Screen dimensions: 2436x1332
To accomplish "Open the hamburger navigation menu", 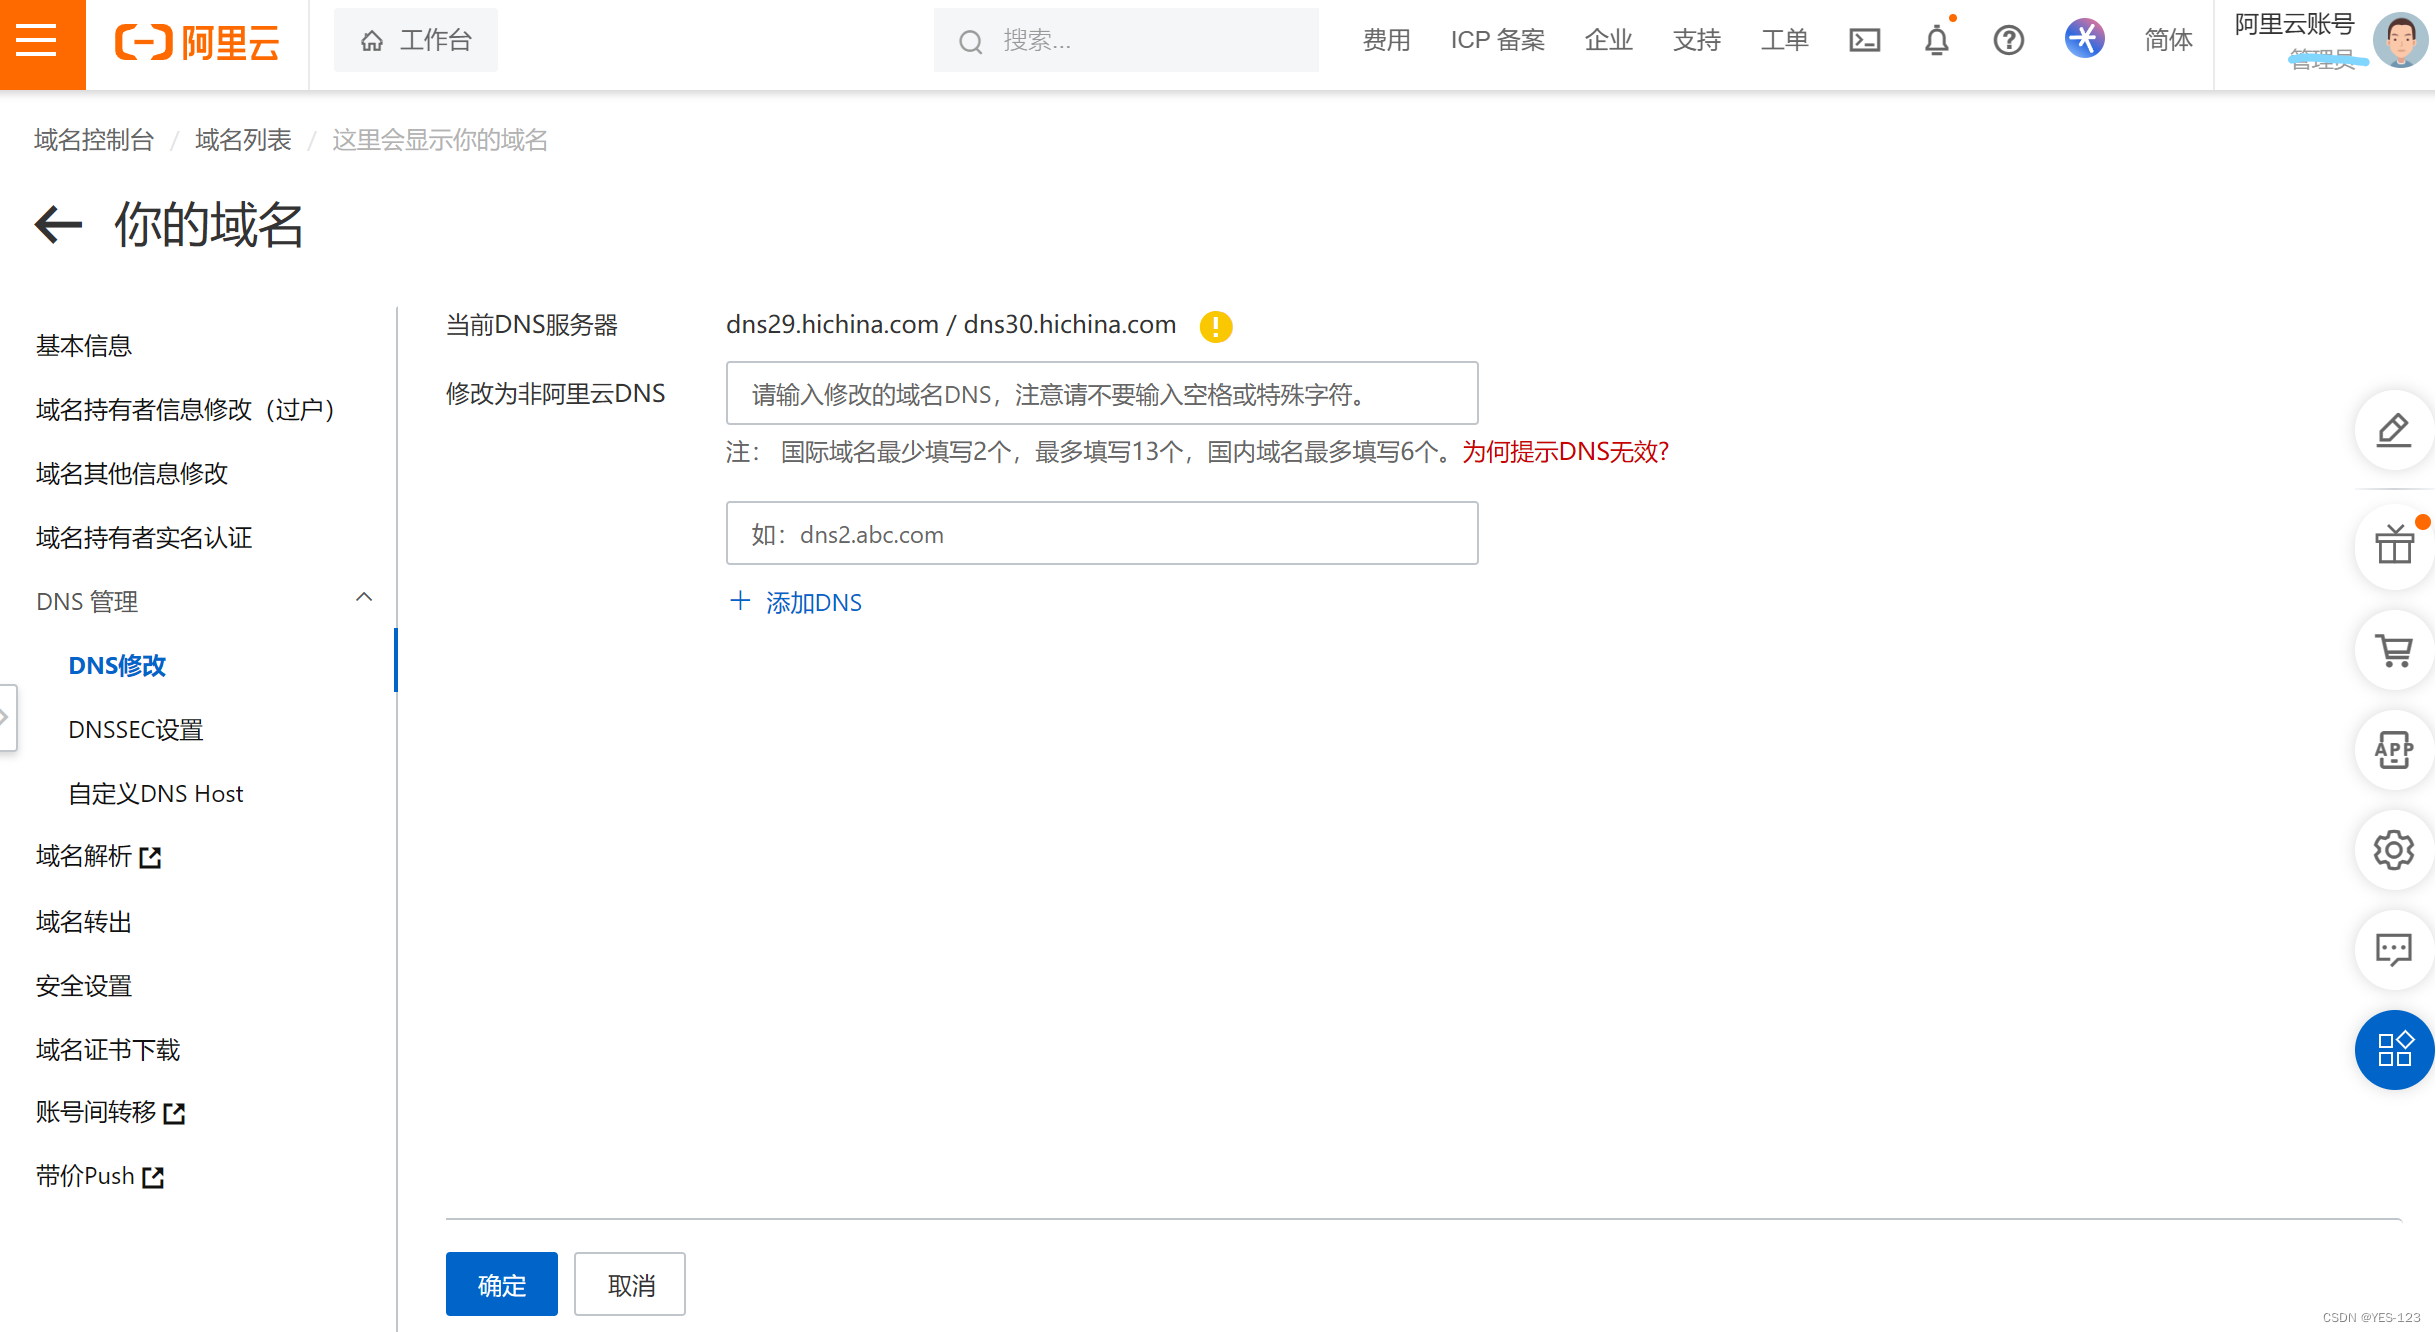I will pyautogui.click(x=37, y=41).
